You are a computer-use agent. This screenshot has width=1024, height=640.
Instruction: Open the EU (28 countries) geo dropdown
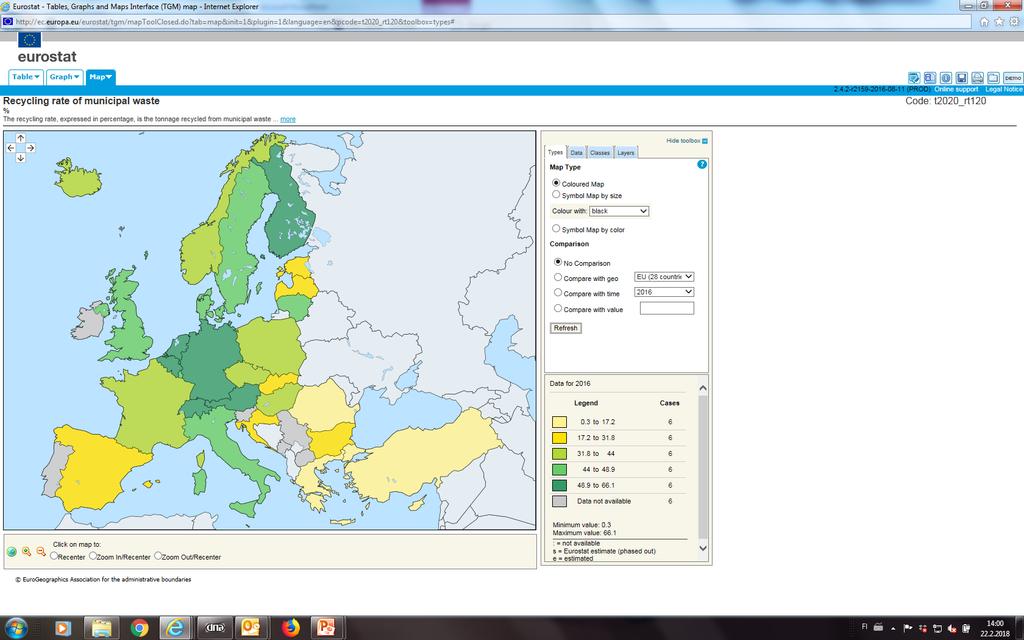(664, 277)
